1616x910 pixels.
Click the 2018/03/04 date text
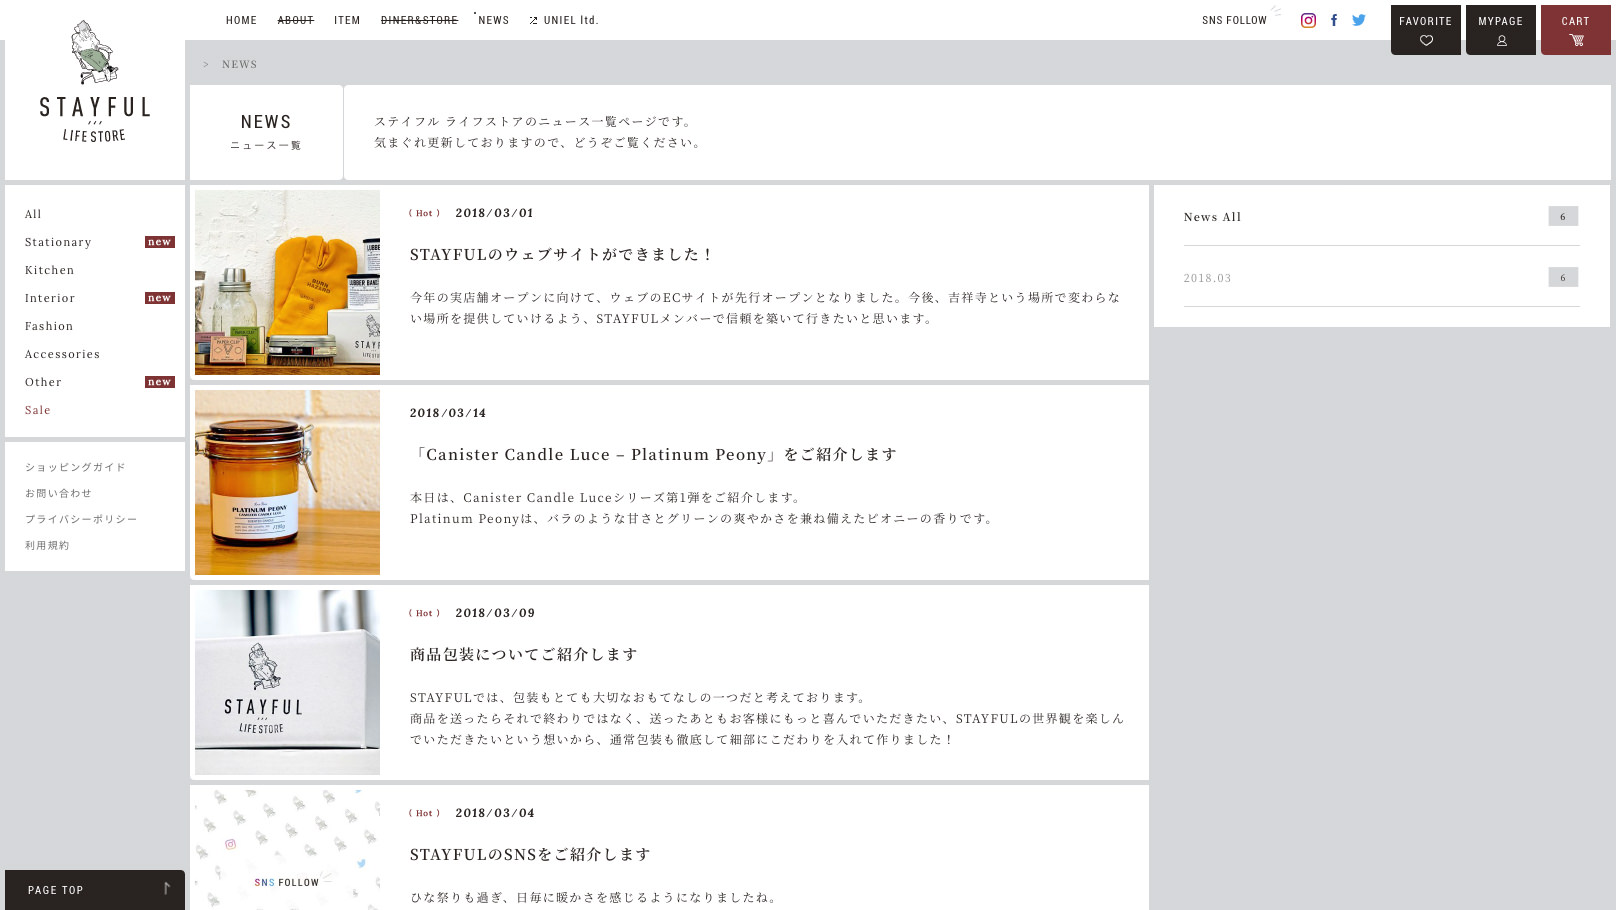tap(495, 813)
